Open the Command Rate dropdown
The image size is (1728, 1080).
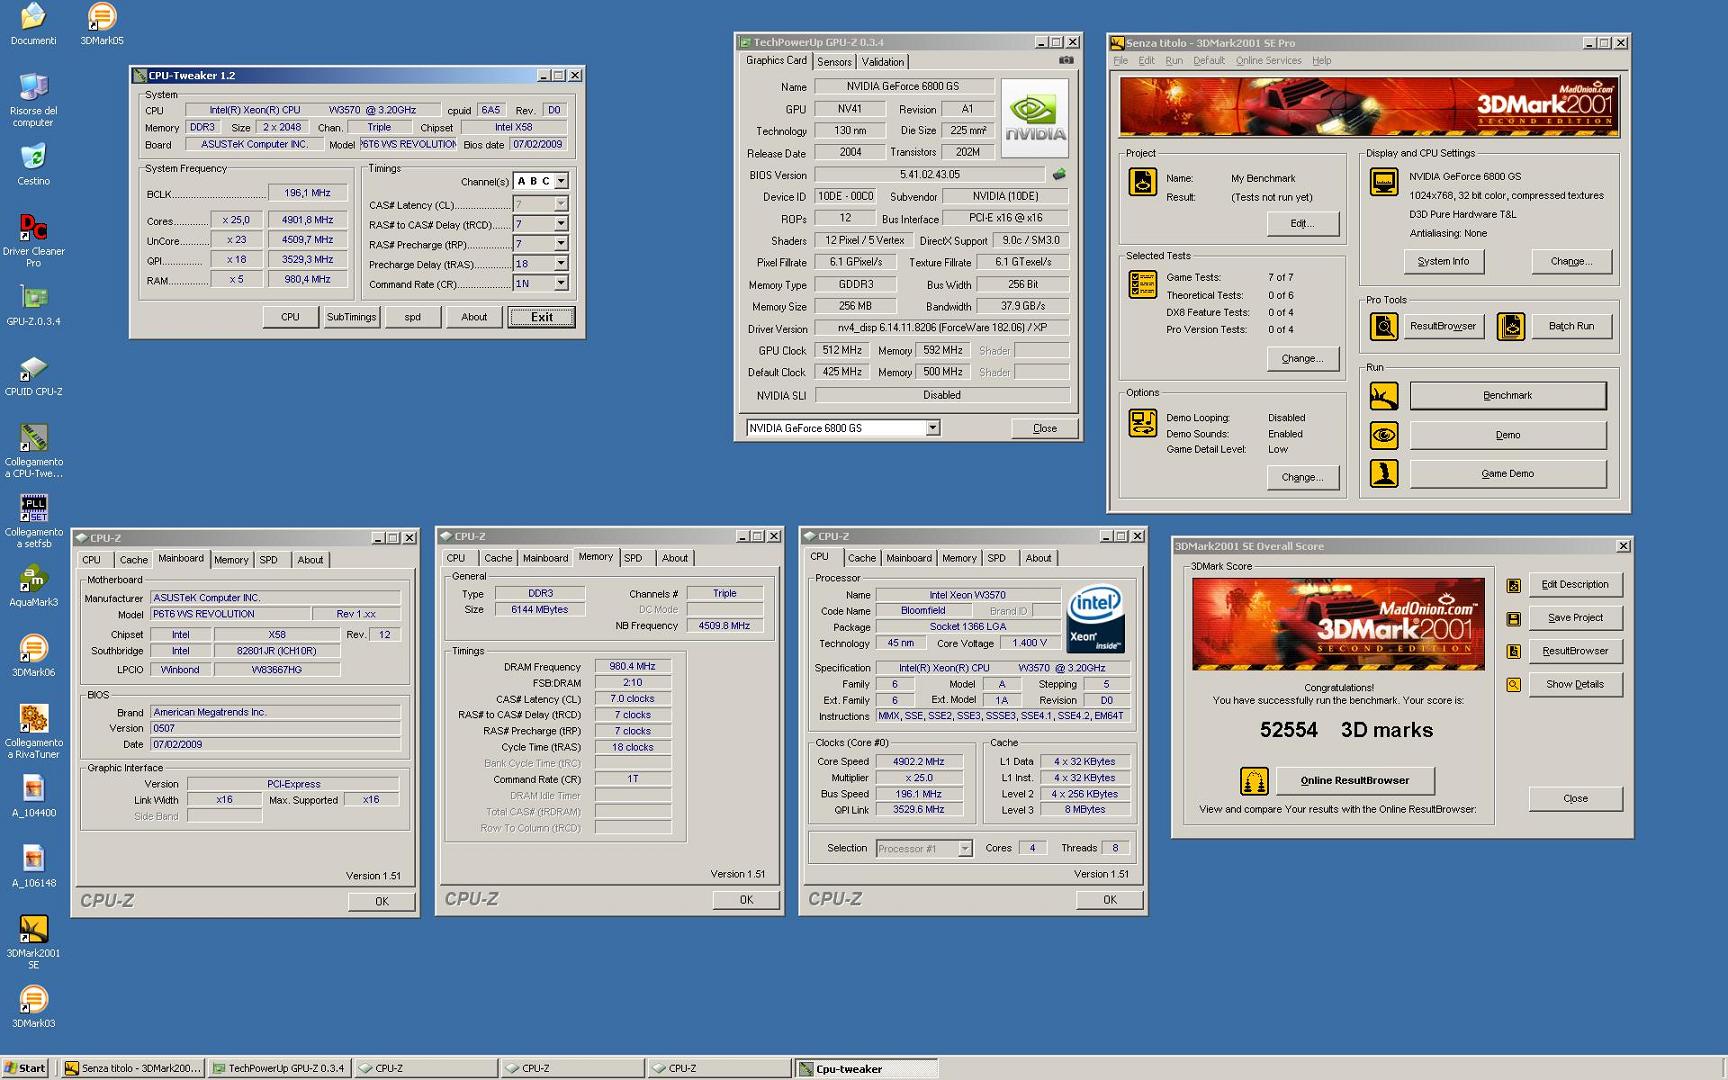pos(561,283)
